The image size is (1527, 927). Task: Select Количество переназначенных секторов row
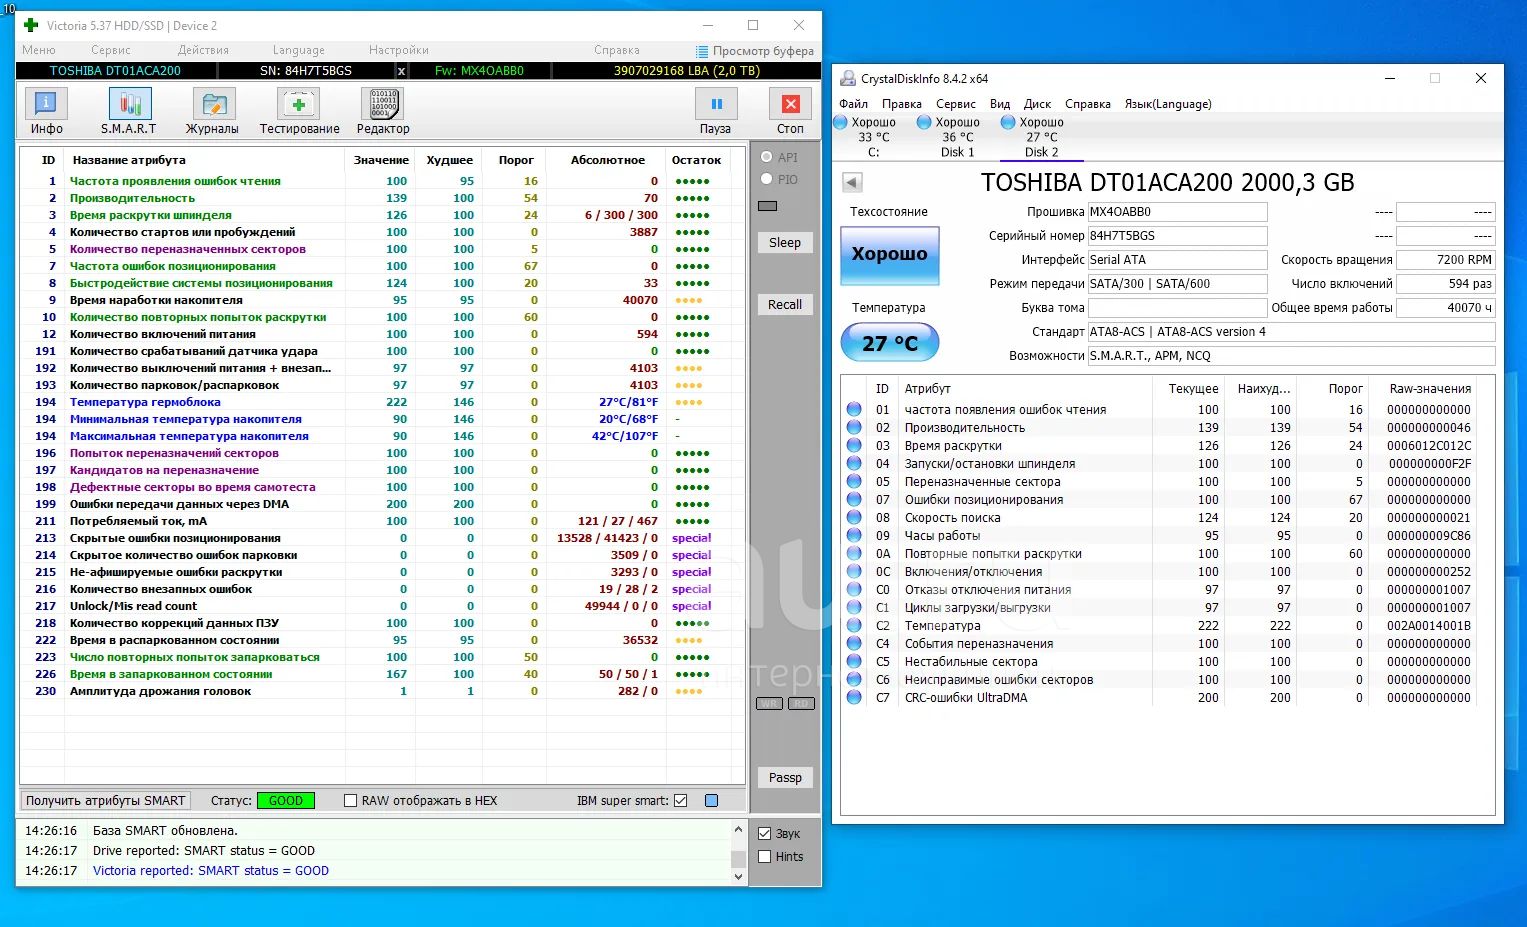(x=380, y=249)
